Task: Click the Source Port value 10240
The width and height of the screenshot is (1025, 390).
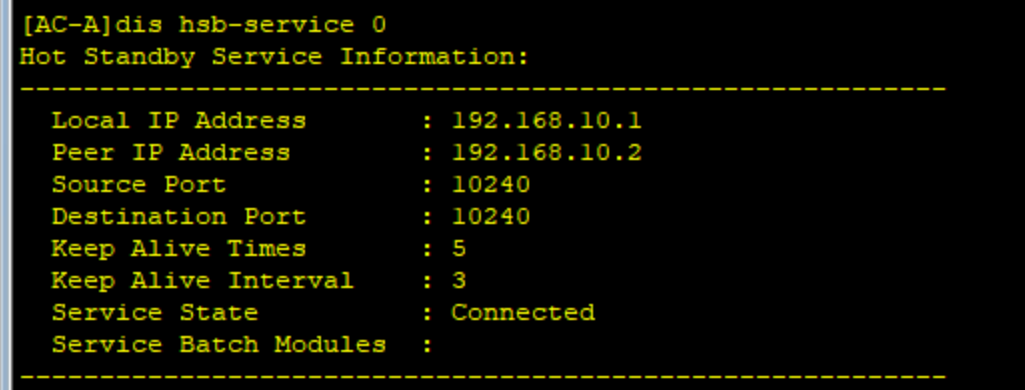Action: 490,185
